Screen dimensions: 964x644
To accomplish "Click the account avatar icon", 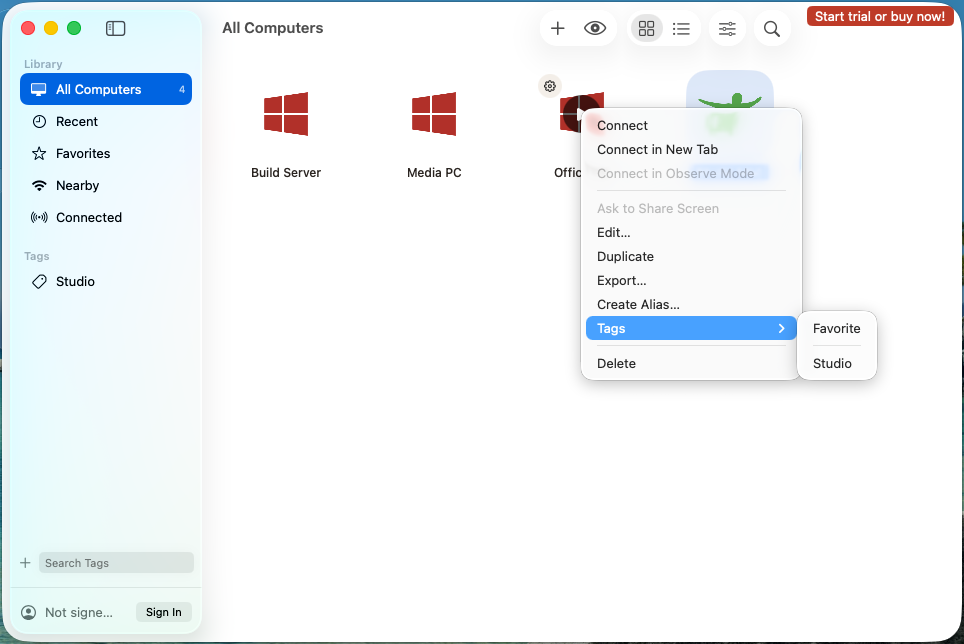I will pos(28,612).
